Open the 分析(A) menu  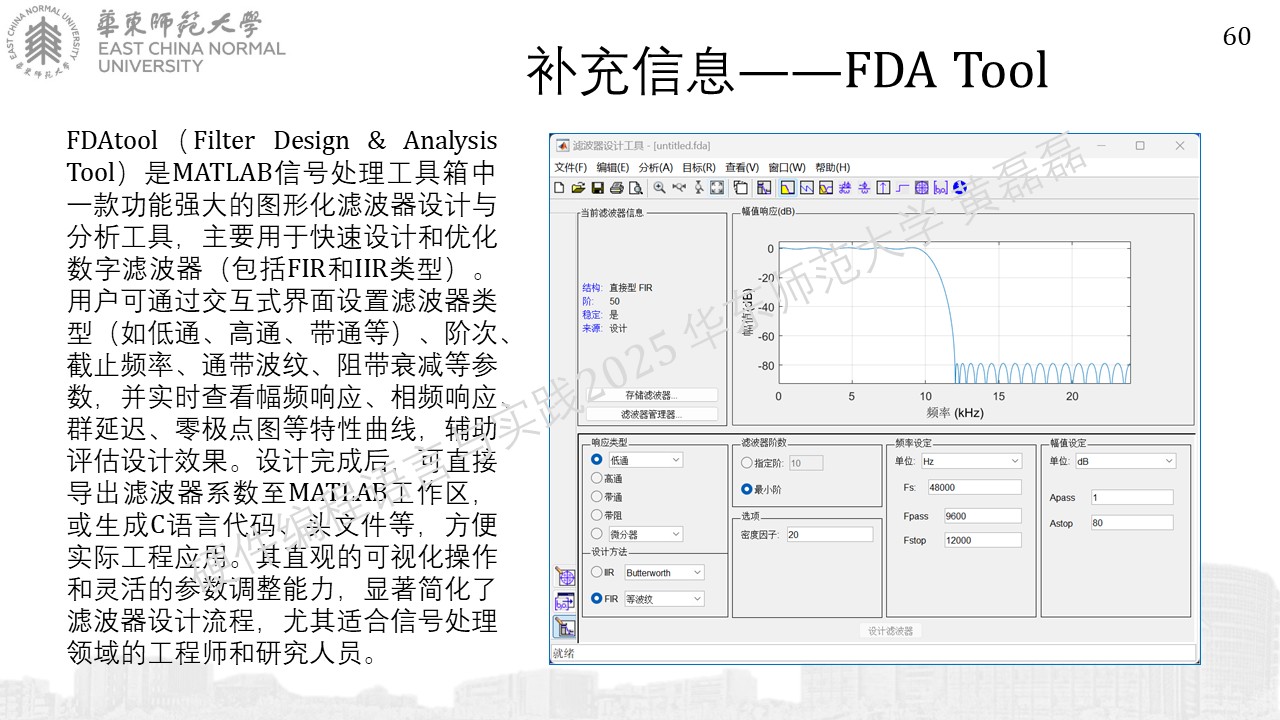656,167
